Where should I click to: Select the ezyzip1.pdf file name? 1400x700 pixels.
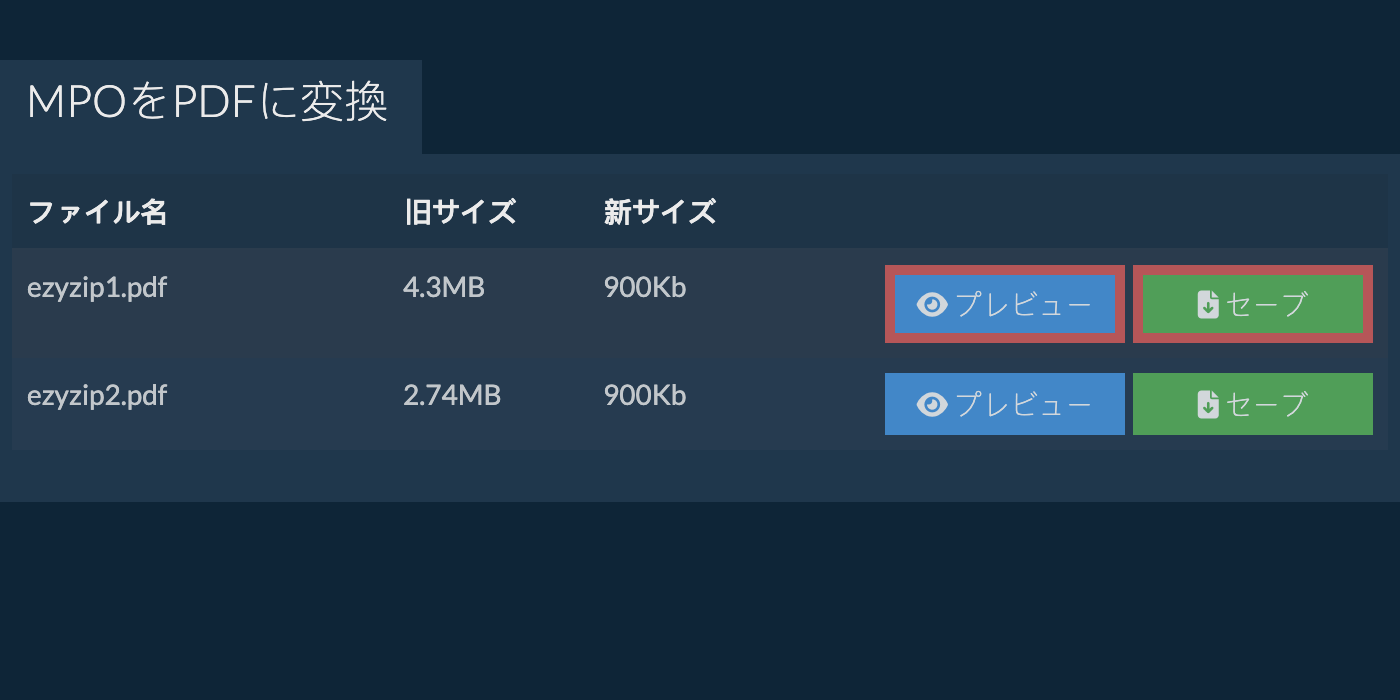[97, 288]
